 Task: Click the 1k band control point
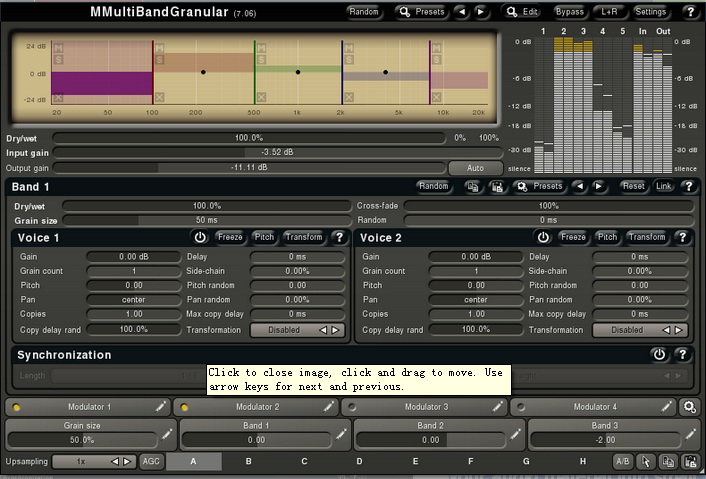[x=298, y=72]
